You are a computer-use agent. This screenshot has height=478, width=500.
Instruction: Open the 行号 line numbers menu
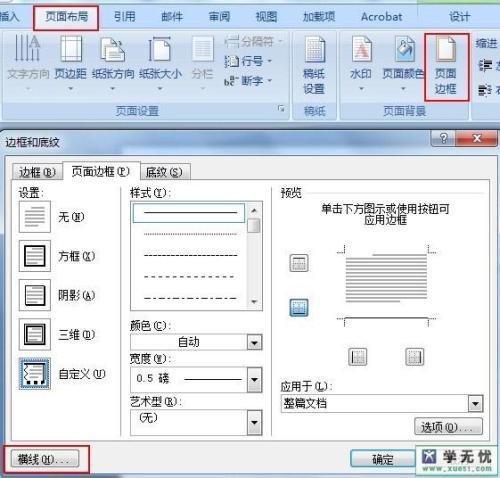click(x=248, y=61)
